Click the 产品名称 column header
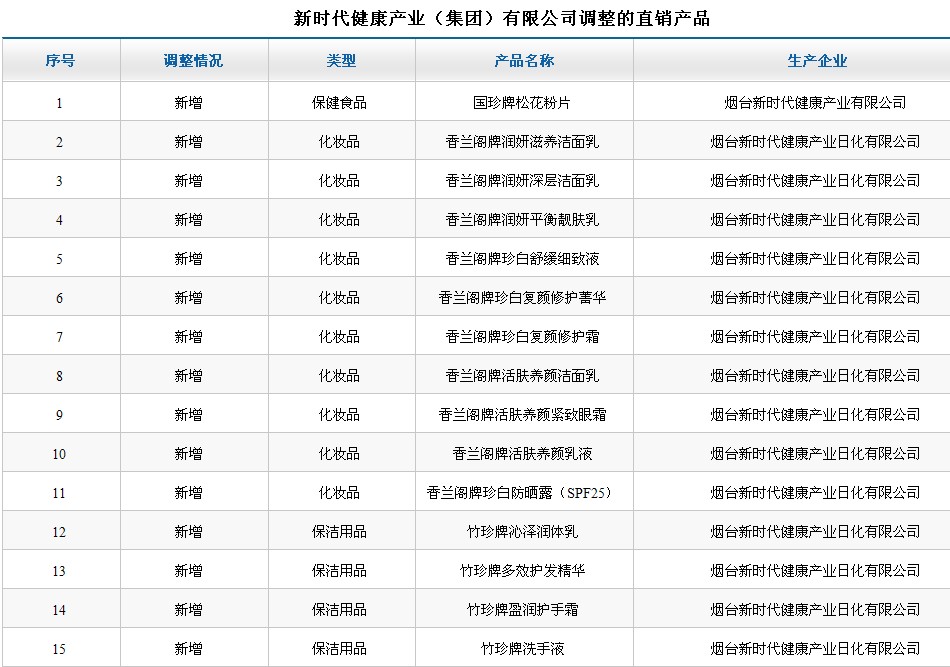Image resolution: width=950 pixels, height=667 pixels. 523,61
